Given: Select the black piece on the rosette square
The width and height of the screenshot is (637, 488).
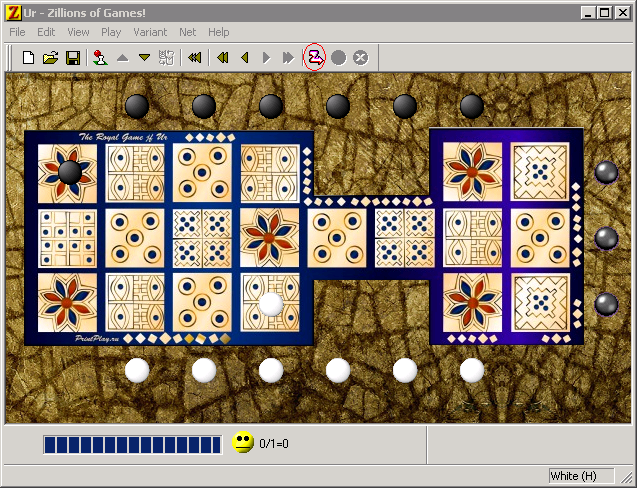Looking at the screenshot, I should pos(70,173).
